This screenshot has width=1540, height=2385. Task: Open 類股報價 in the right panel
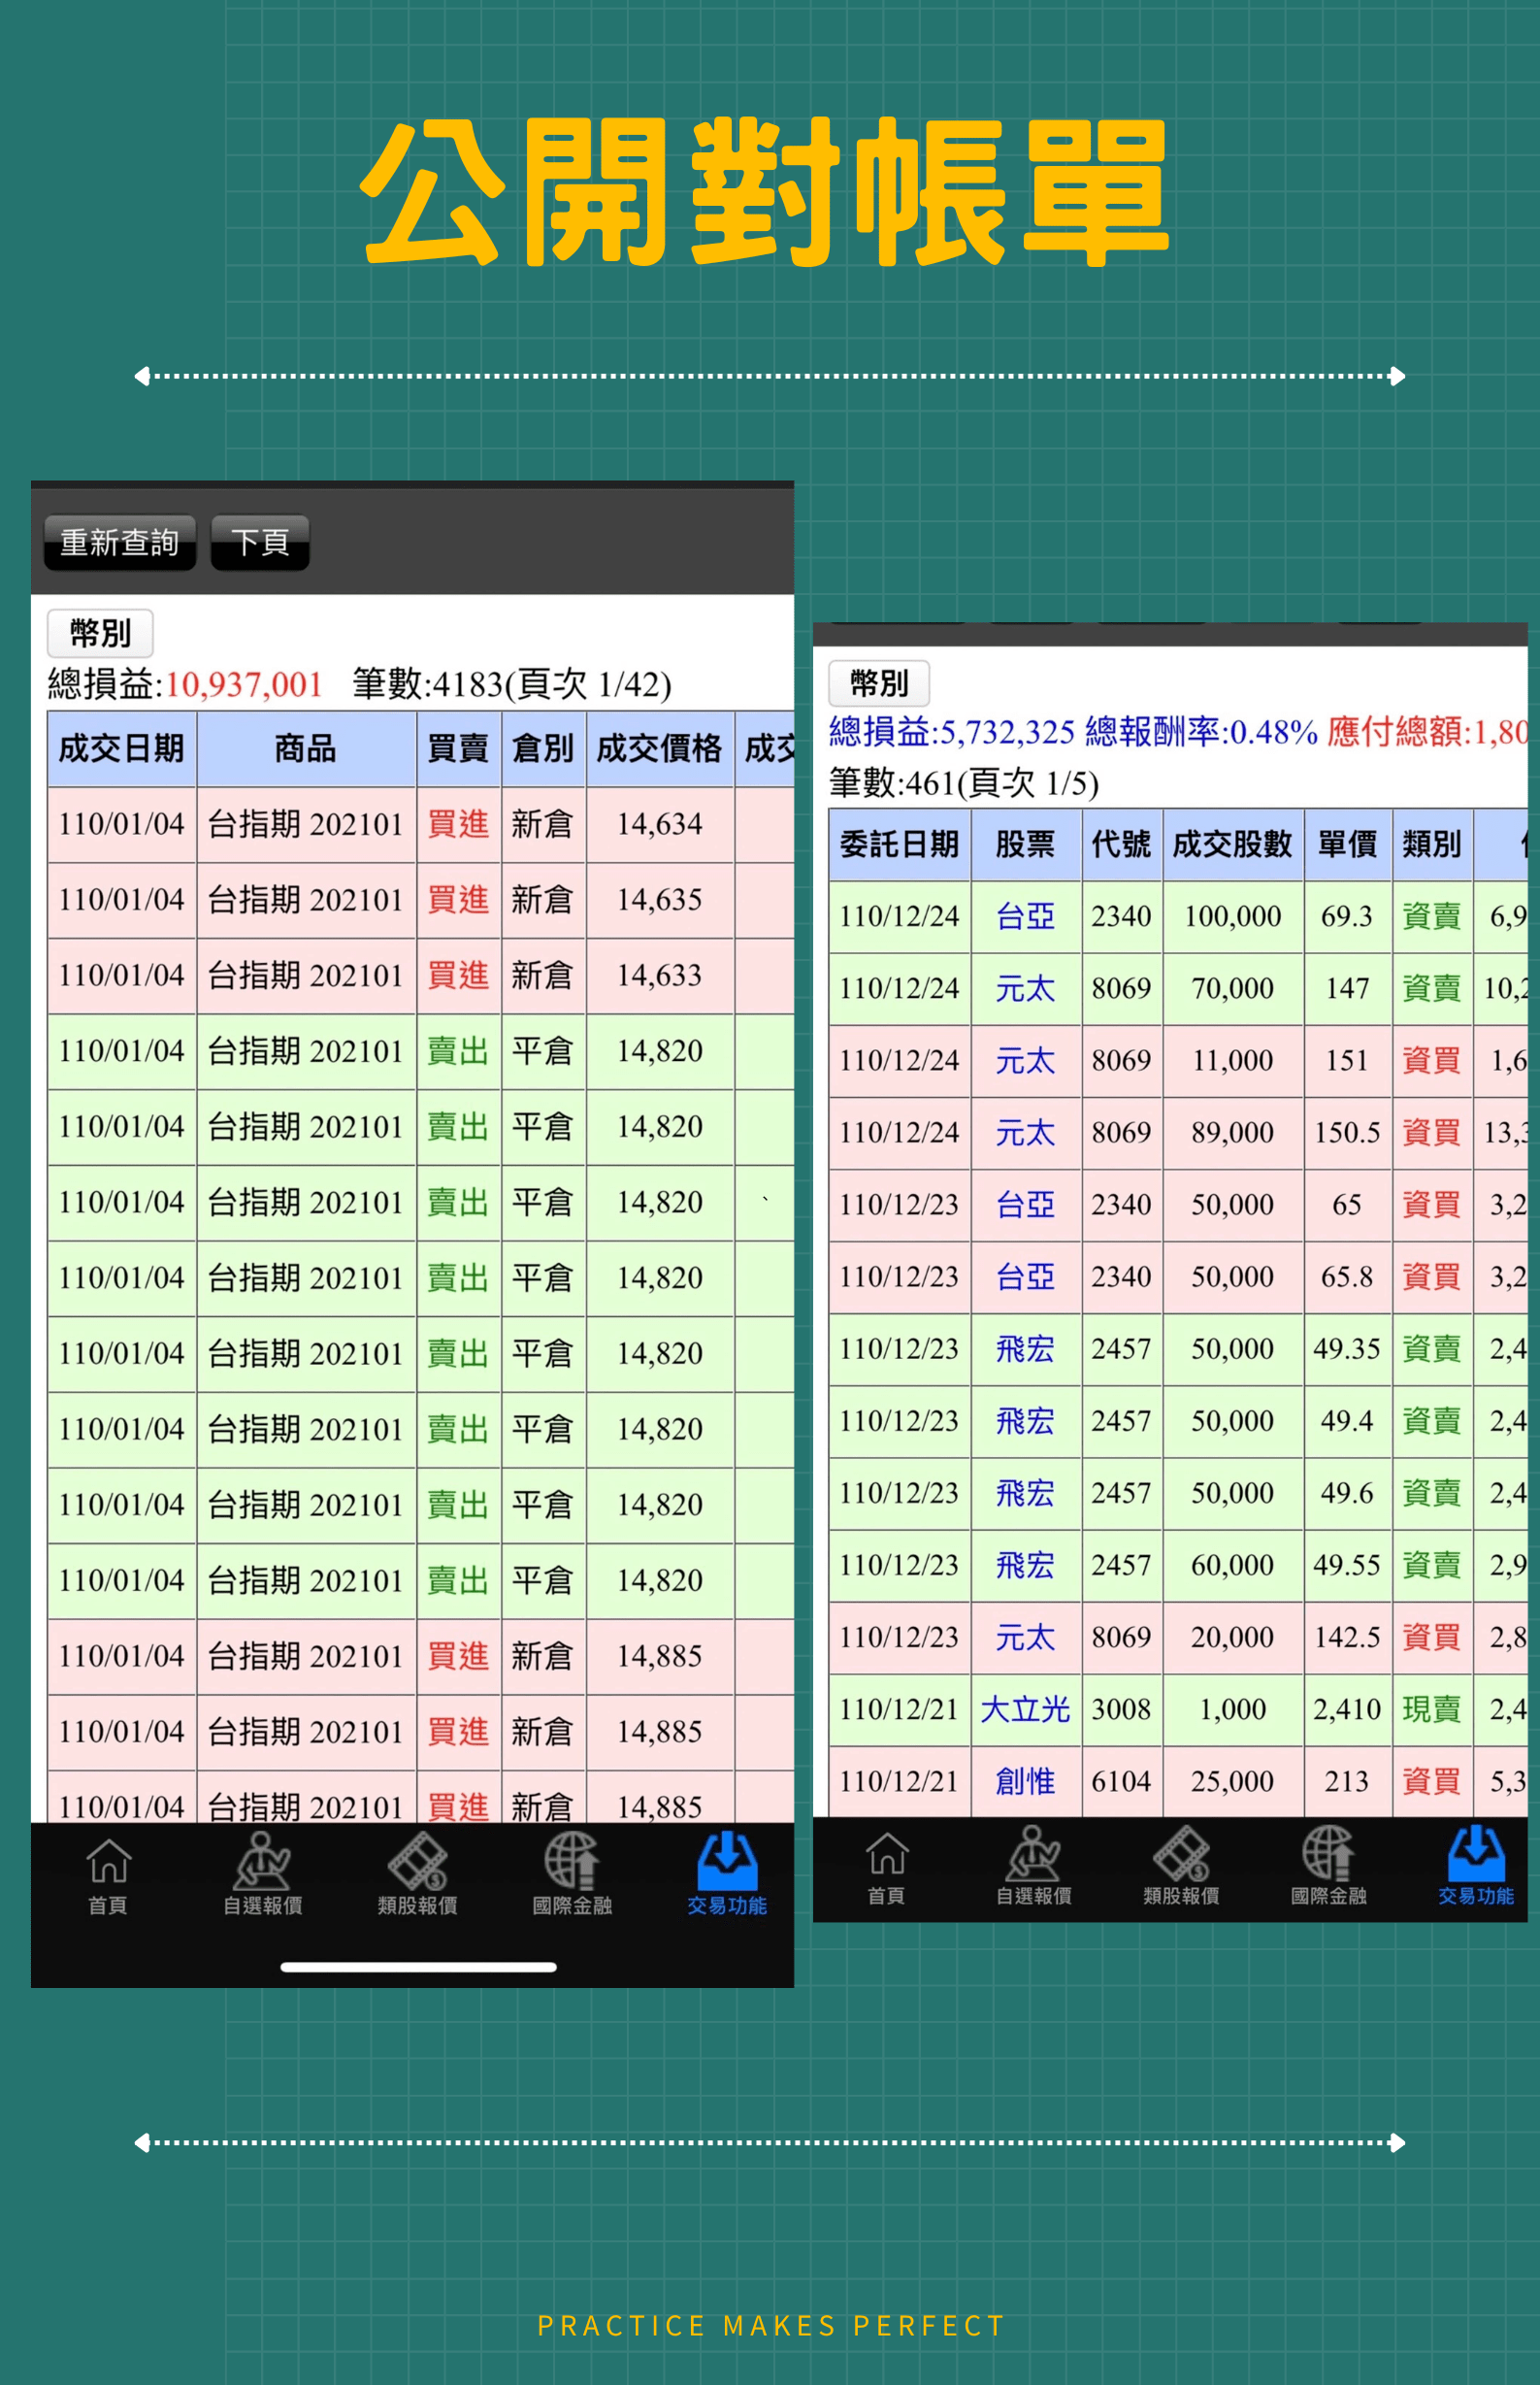[x=1181, y=1865]
